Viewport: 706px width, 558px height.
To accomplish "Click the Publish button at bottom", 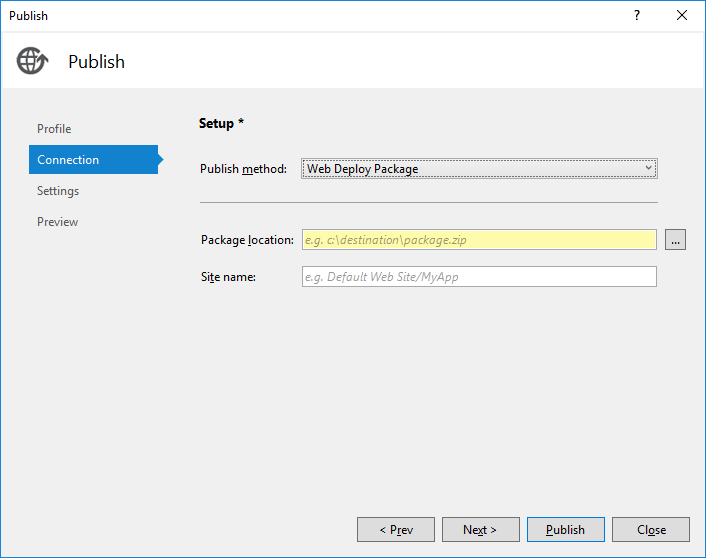I will [x=565, y=530].
